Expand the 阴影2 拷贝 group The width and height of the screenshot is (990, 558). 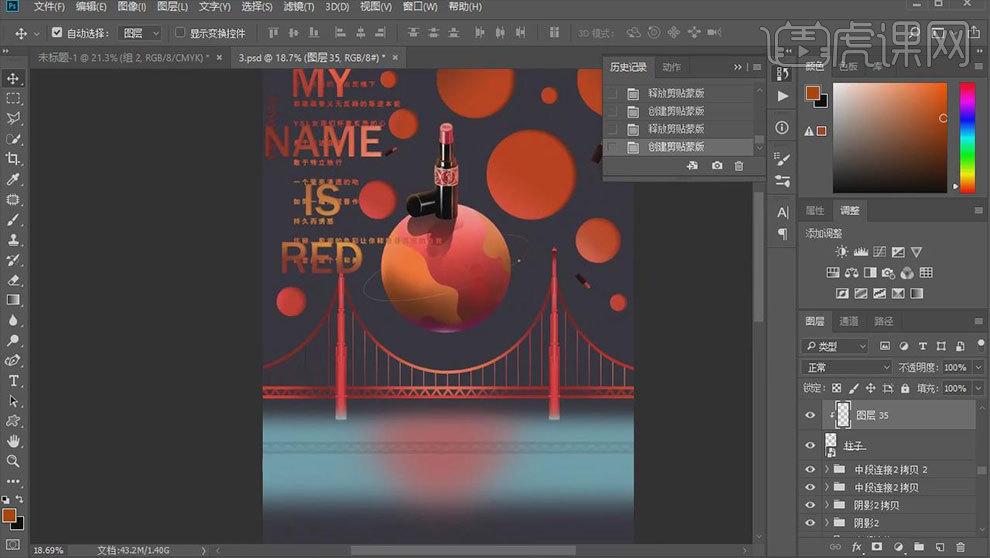[x=826, y=505]
